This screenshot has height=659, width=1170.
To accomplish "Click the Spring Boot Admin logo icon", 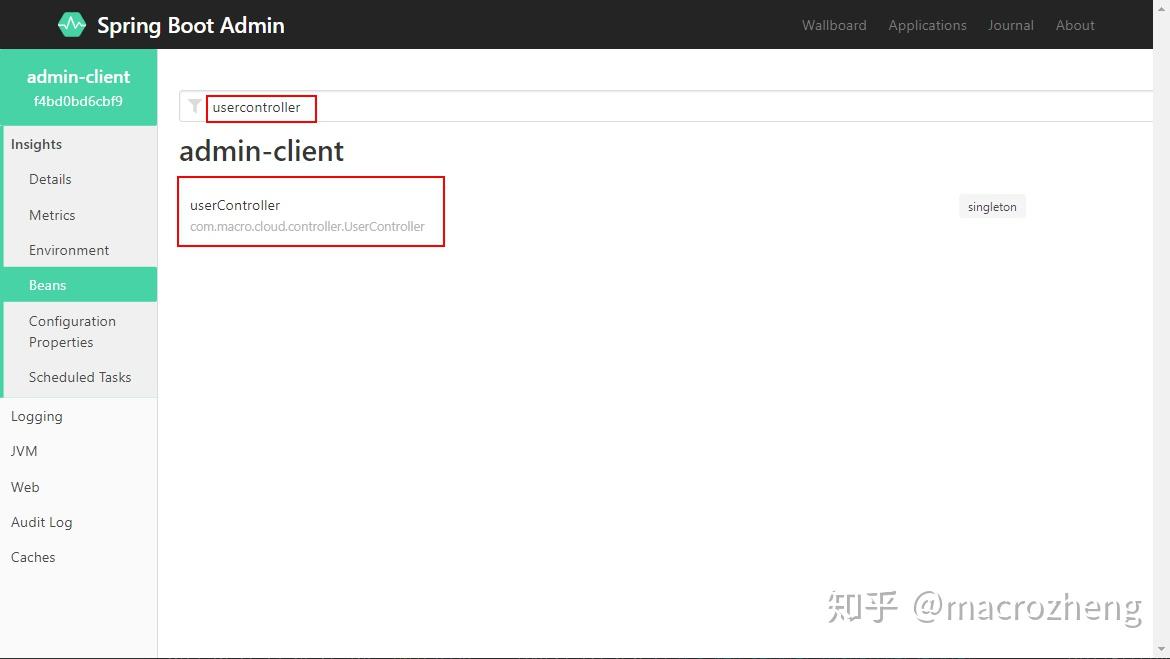I will (71, 24).
